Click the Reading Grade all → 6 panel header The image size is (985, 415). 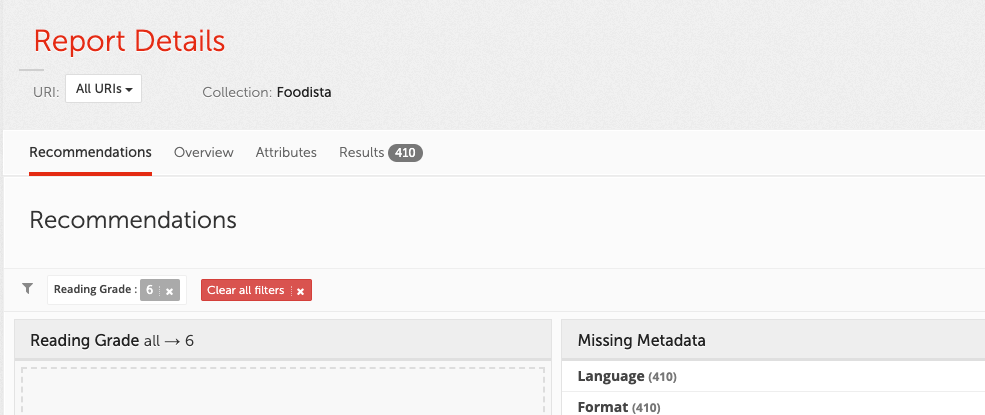(112, 341)
